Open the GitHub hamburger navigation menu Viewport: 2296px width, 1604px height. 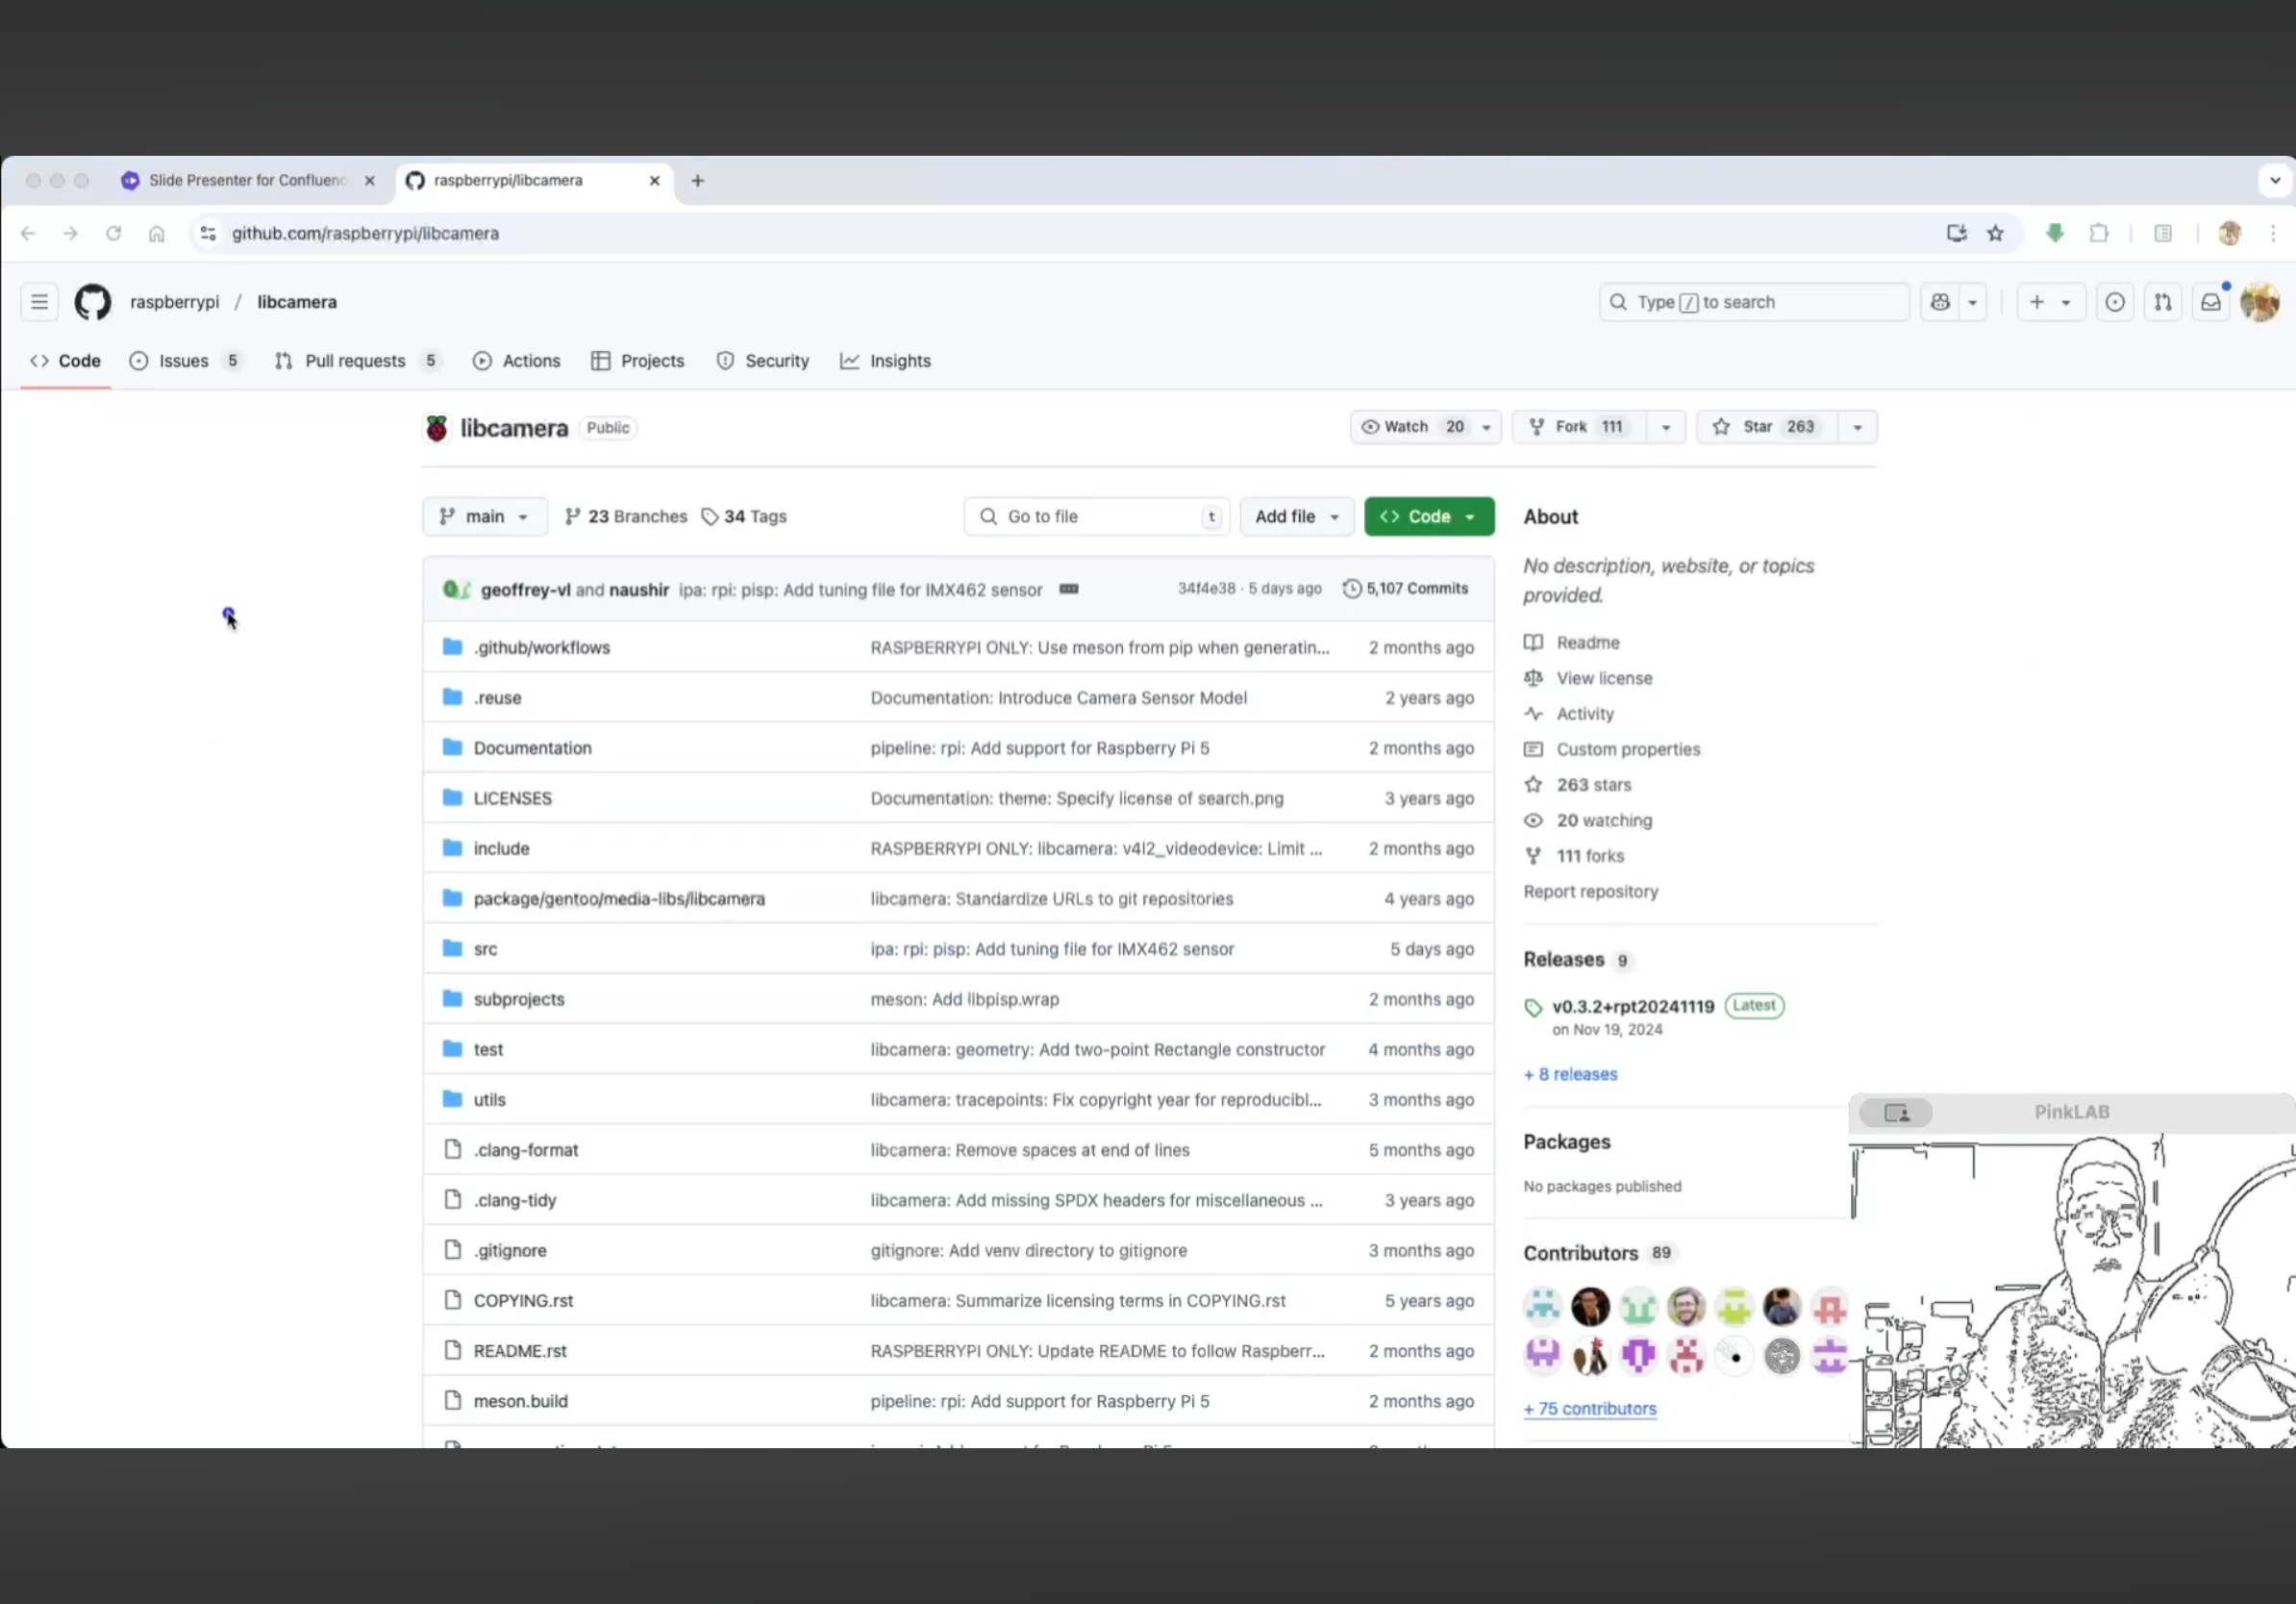[39, 302]
